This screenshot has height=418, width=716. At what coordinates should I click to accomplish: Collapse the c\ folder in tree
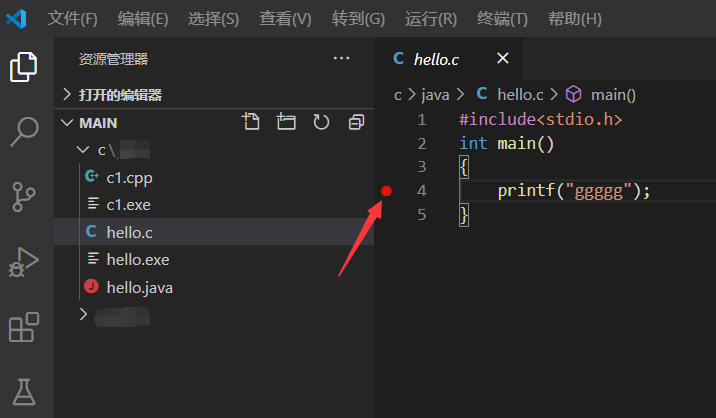[83, 150]
